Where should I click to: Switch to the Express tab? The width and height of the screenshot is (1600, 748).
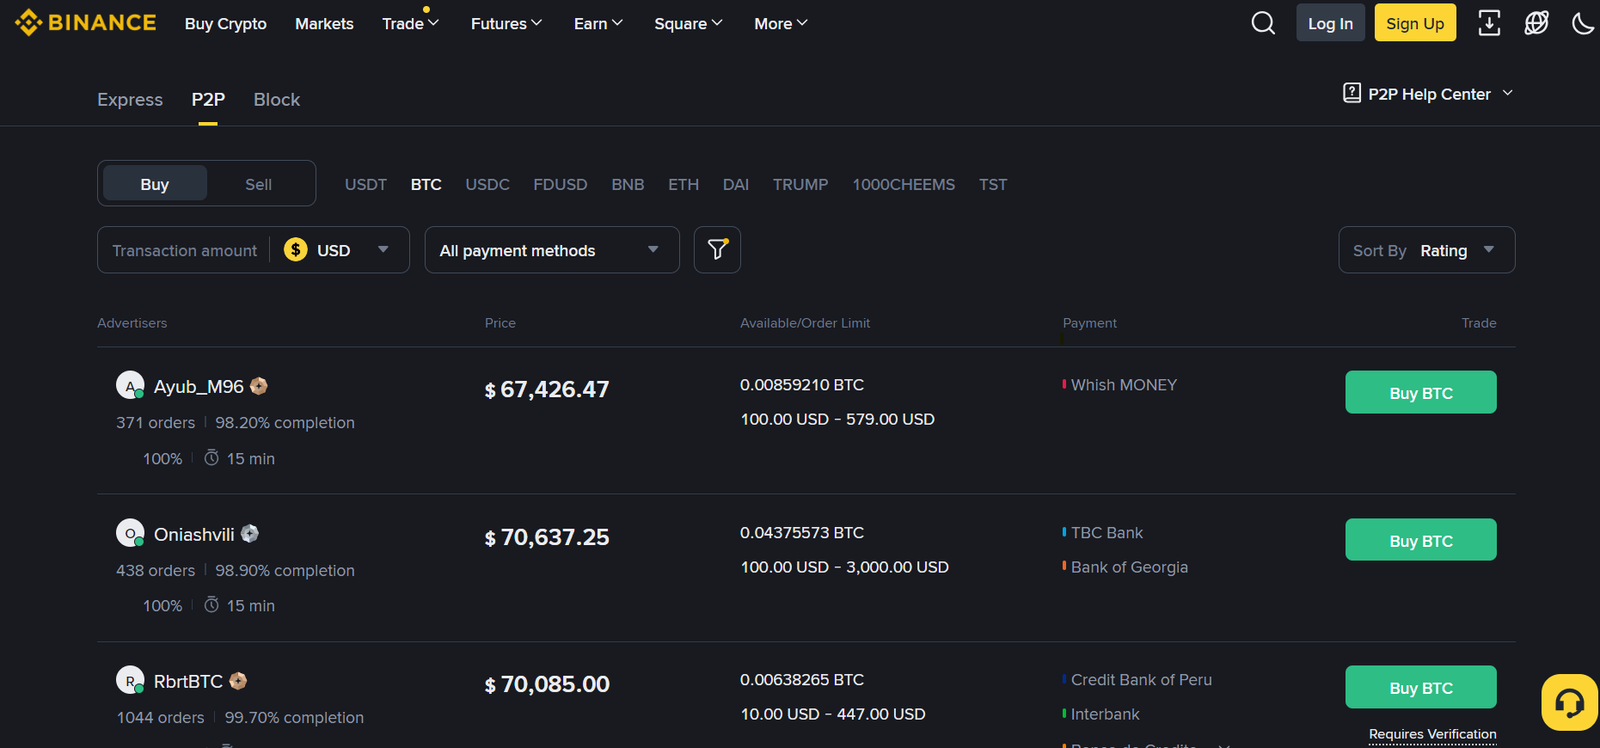(x=130, y=99)
